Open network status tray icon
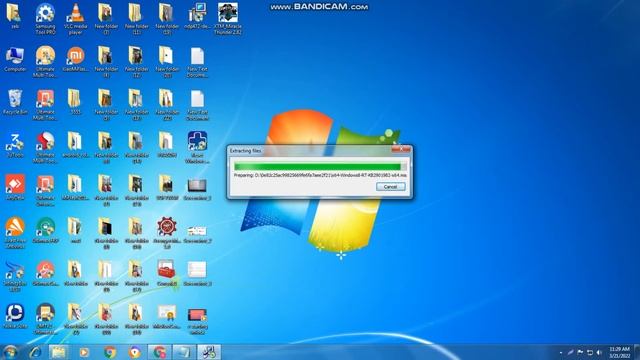 pos(590,352)
